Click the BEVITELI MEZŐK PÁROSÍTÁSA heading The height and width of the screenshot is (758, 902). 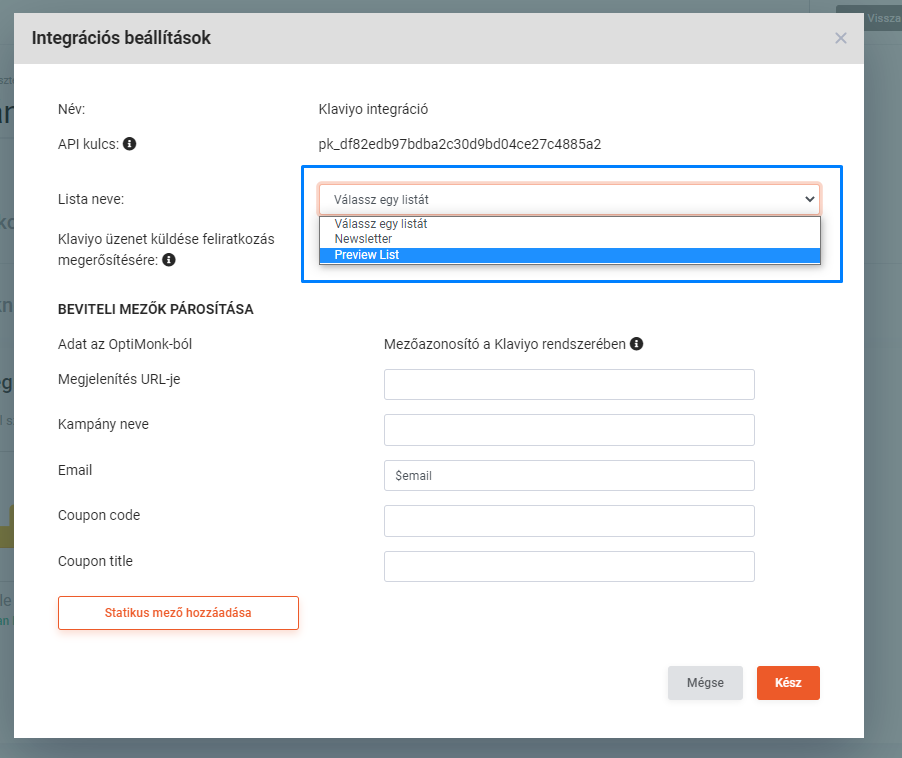point(155,309)
